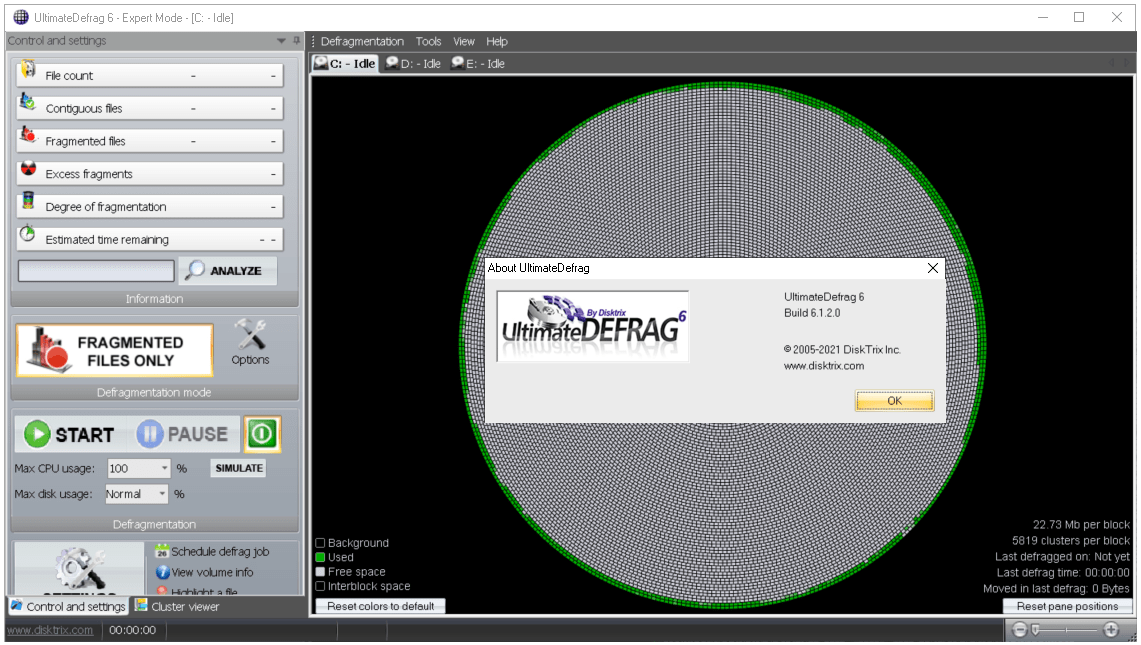Click the Highlight a file link
This screenshot has width=1141, height=645.
[204, 591]
